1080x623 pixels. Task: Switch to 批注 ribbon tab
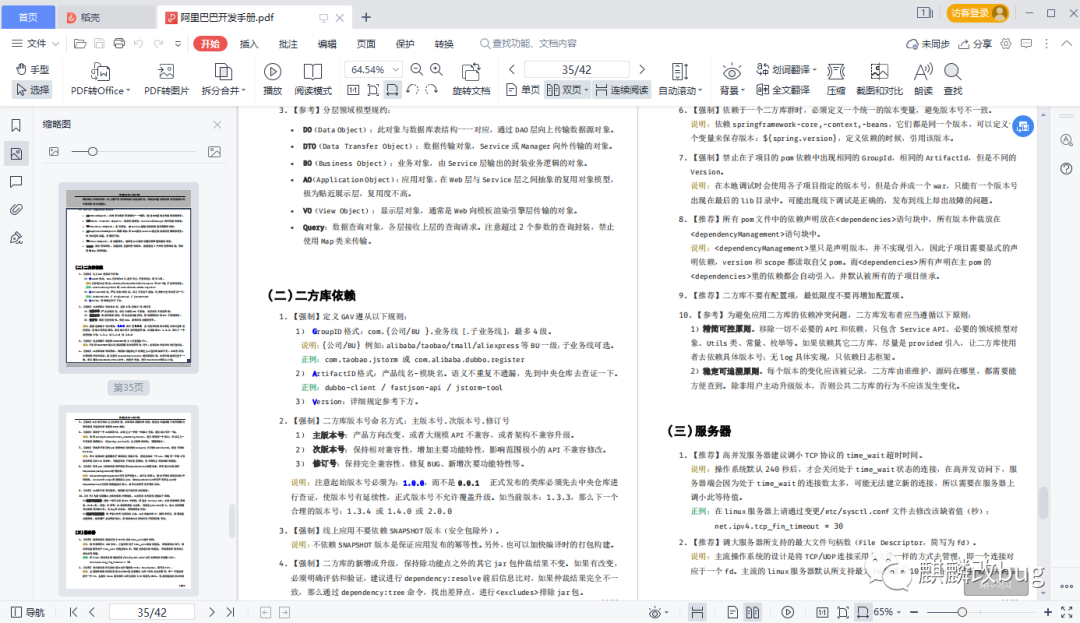pyautogui.click(x=288, y=44)
